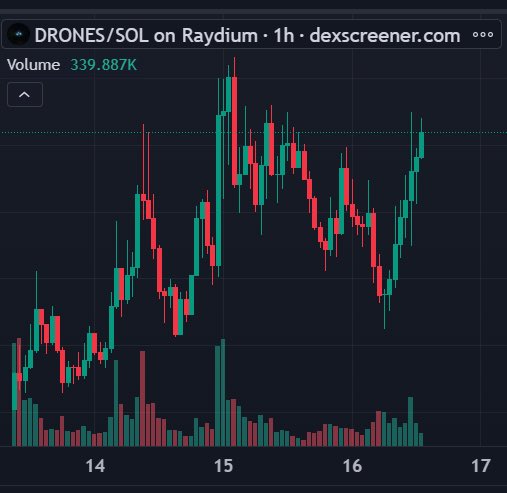The height and width of the screenshot is (493, 507).
Task: Click the date label 17 on time axis
Action: [x=480, y=466]
